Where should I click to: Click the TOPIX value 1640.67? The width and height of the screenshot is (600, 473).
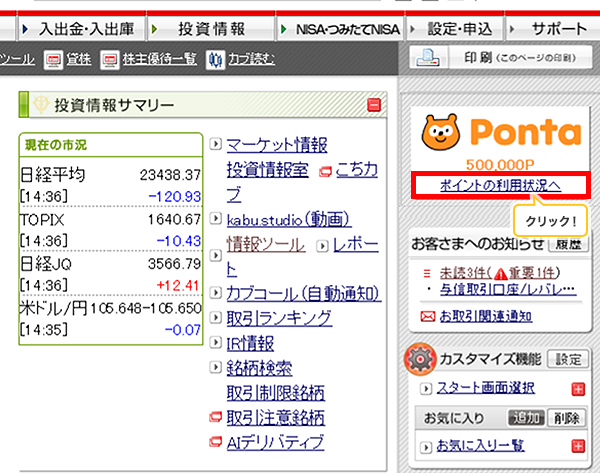coord(174,219)
